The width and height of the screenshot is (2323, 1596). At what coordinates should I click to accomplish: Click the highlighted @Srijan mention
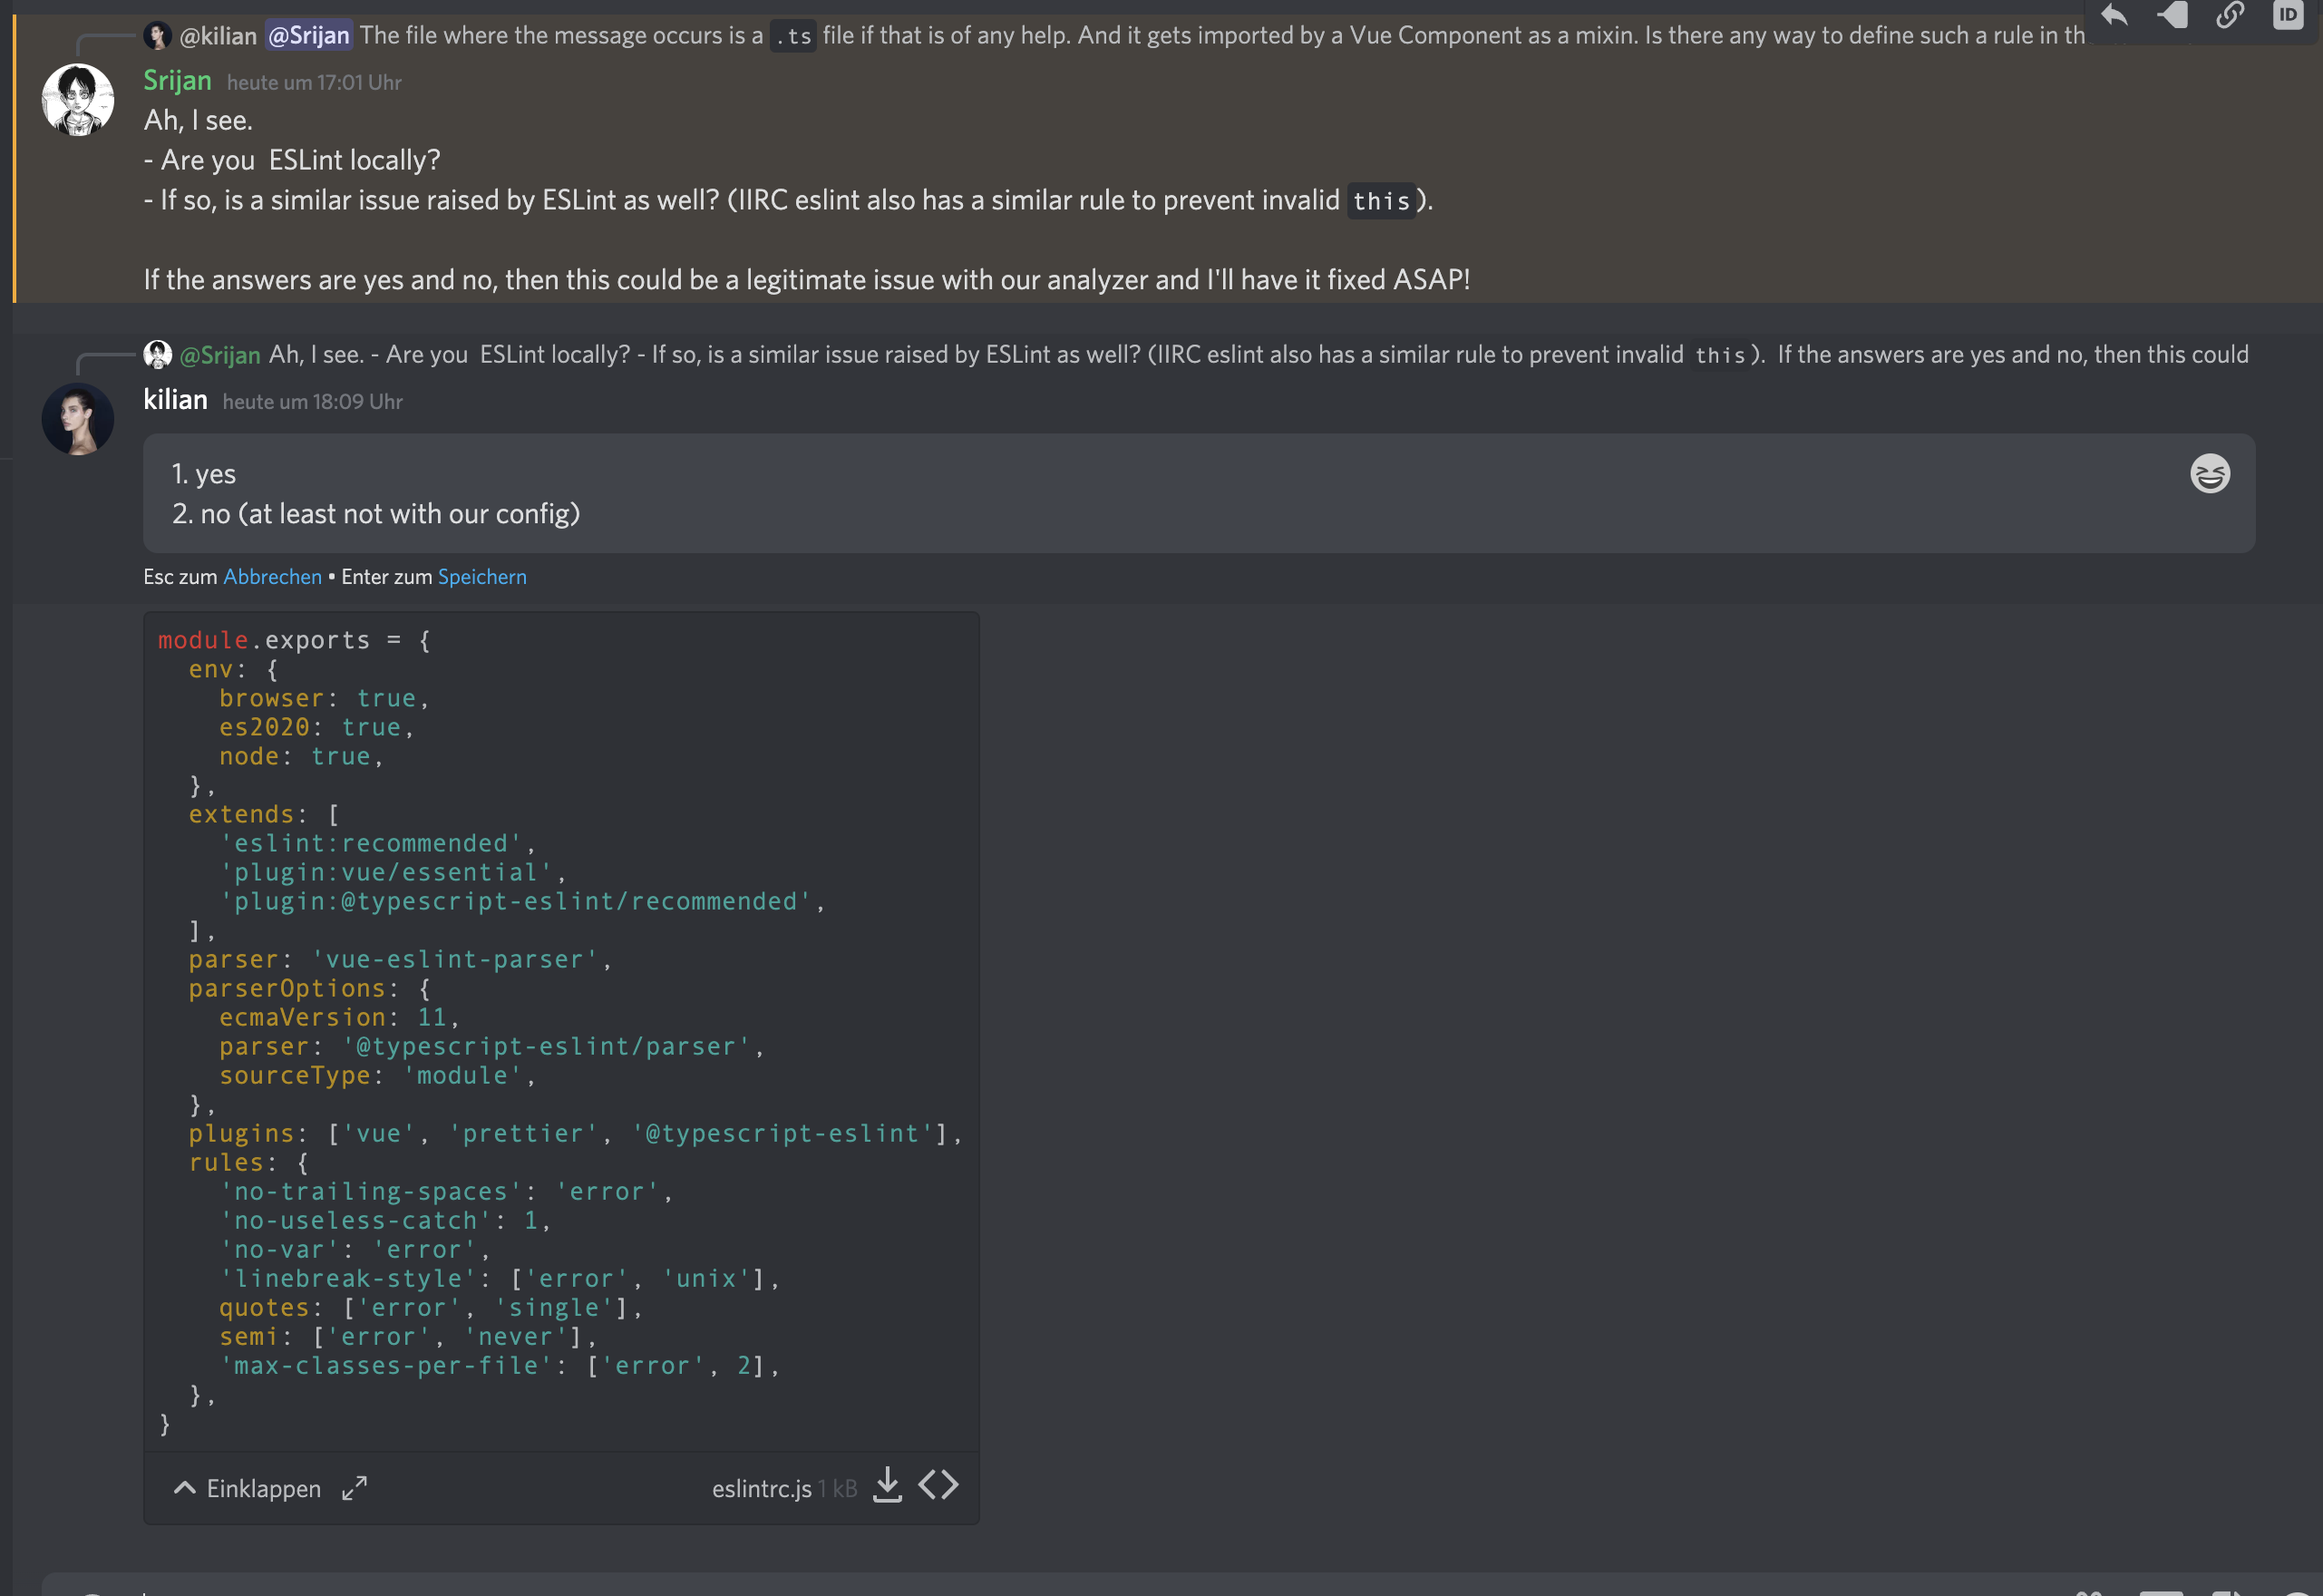(309, 36)
